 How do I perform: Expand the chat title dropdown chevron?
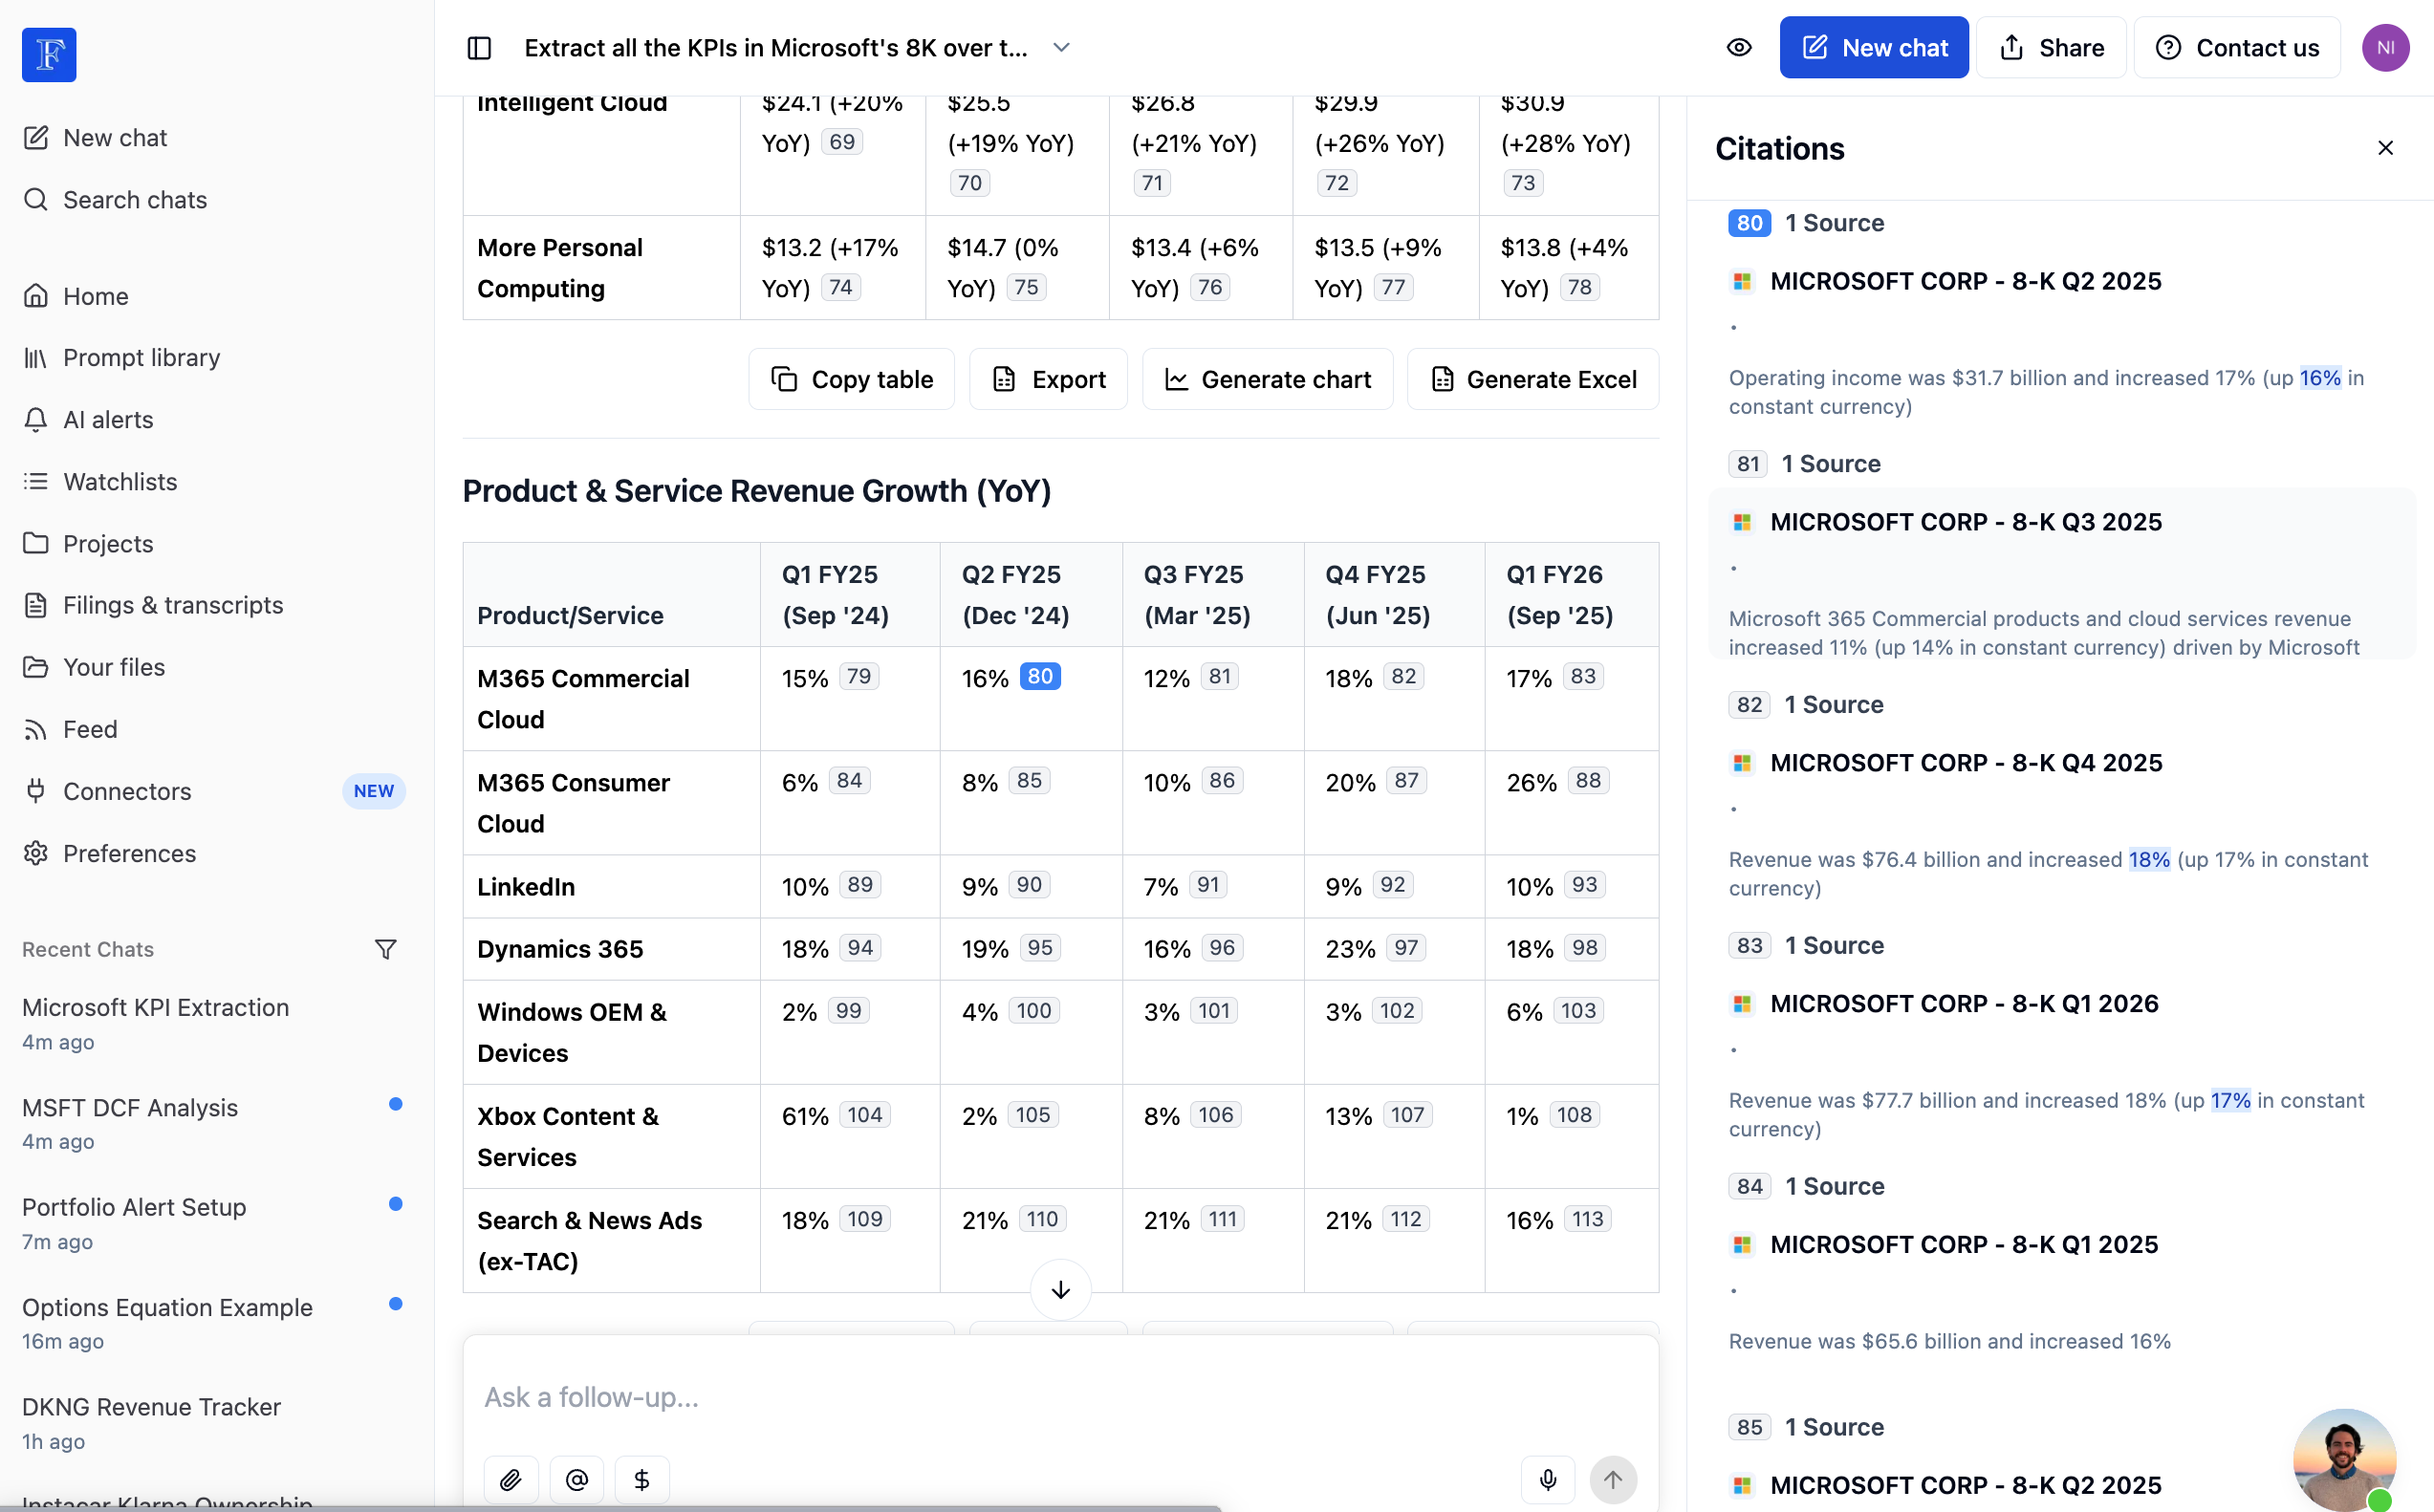[x=1061, y=48]
